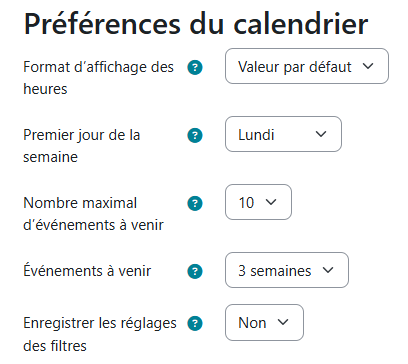The width and height of the screenshot is (408, 364).
Task: Open the 3 semaines dropdown
Action: 287,270
